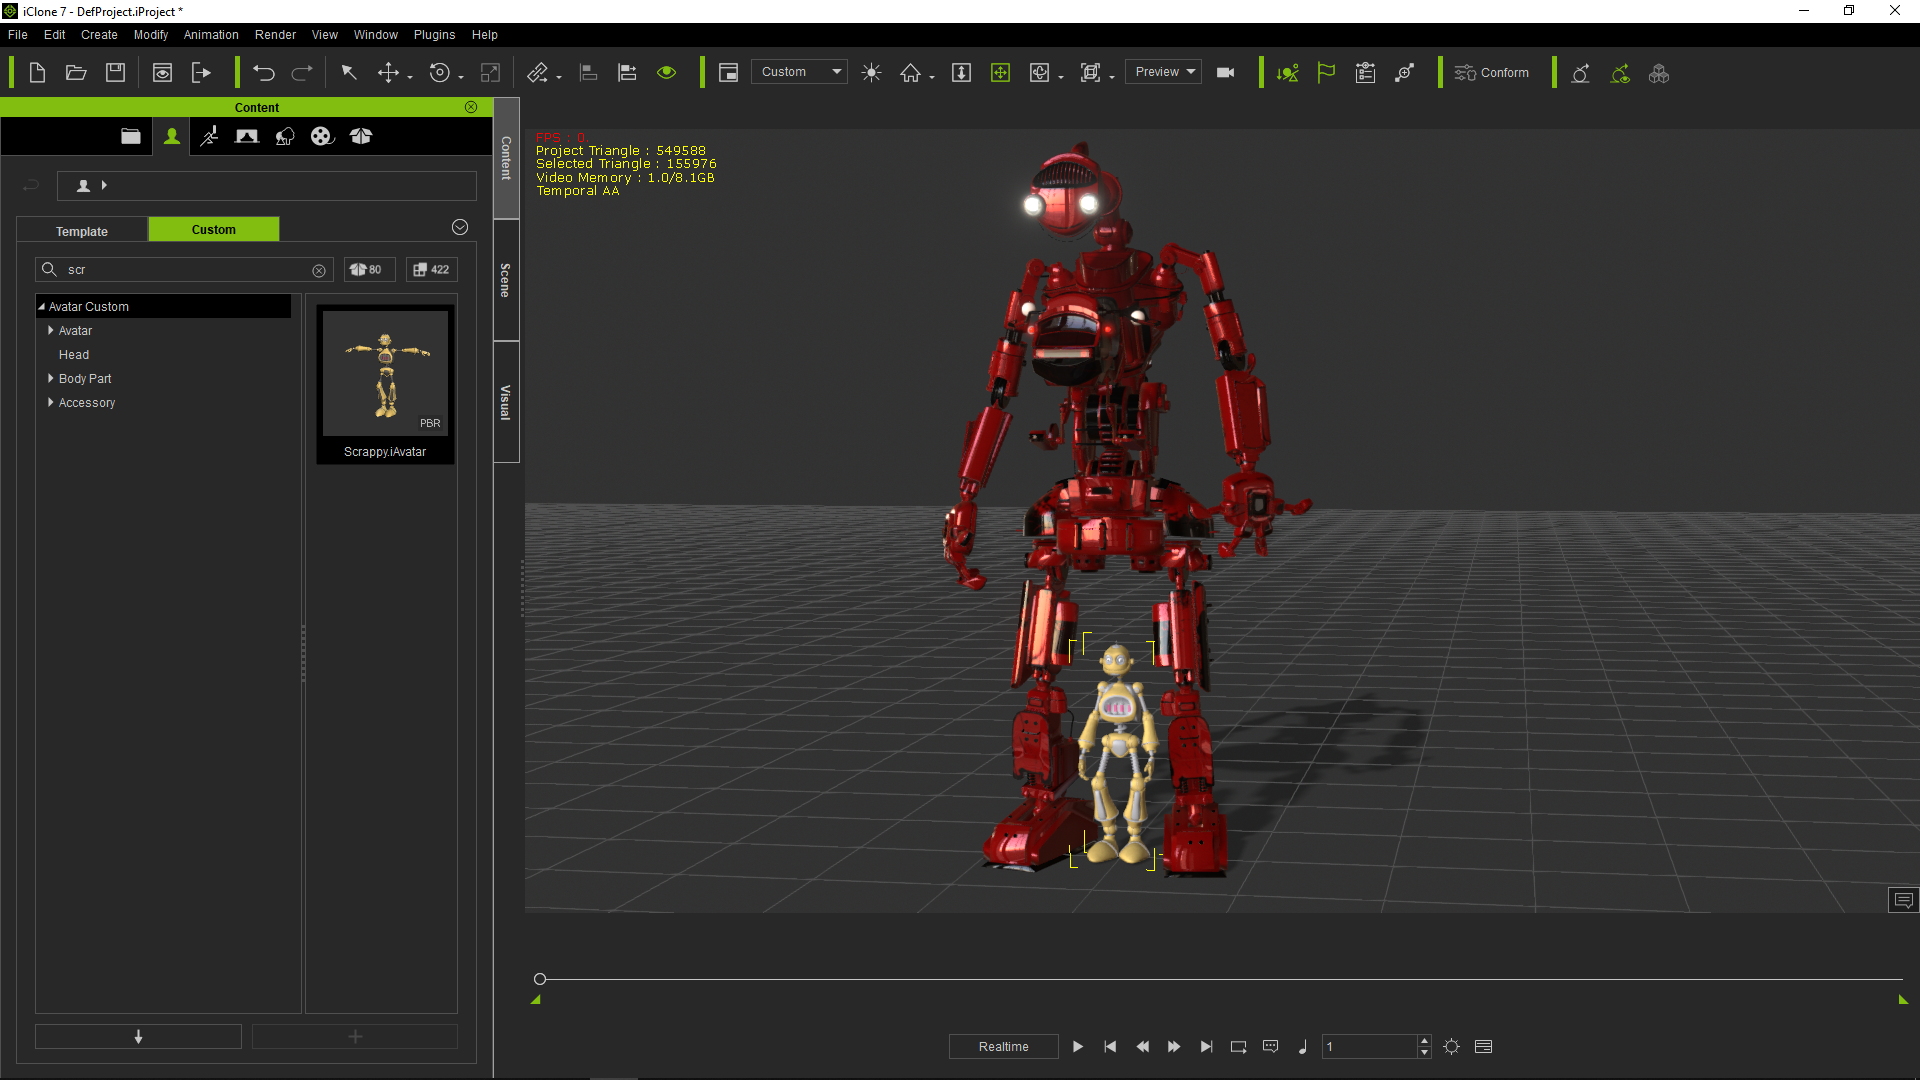This screenshot has height=1080, width=1920.
Task: Jump to the start frame
Action: 1110,1046
